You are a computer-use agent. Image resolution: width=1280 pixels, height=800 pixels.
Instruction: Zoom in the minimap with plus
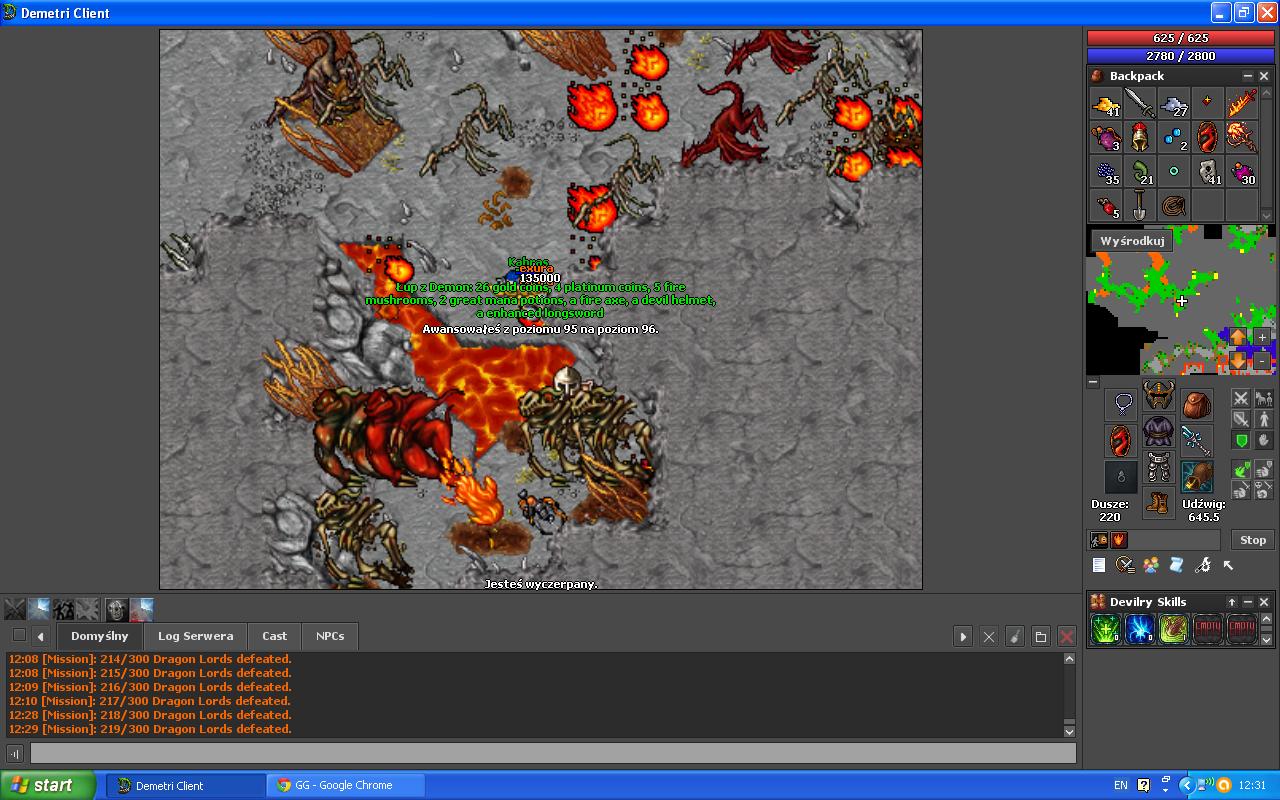1262,337
